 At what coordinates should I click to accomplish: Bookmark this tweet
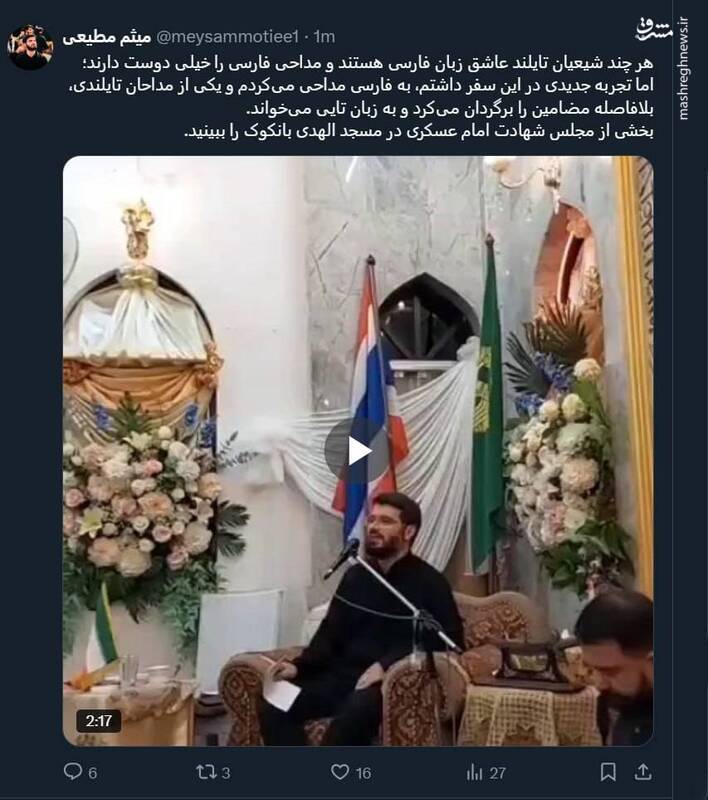pyautogui.click(x=608, y=772)
